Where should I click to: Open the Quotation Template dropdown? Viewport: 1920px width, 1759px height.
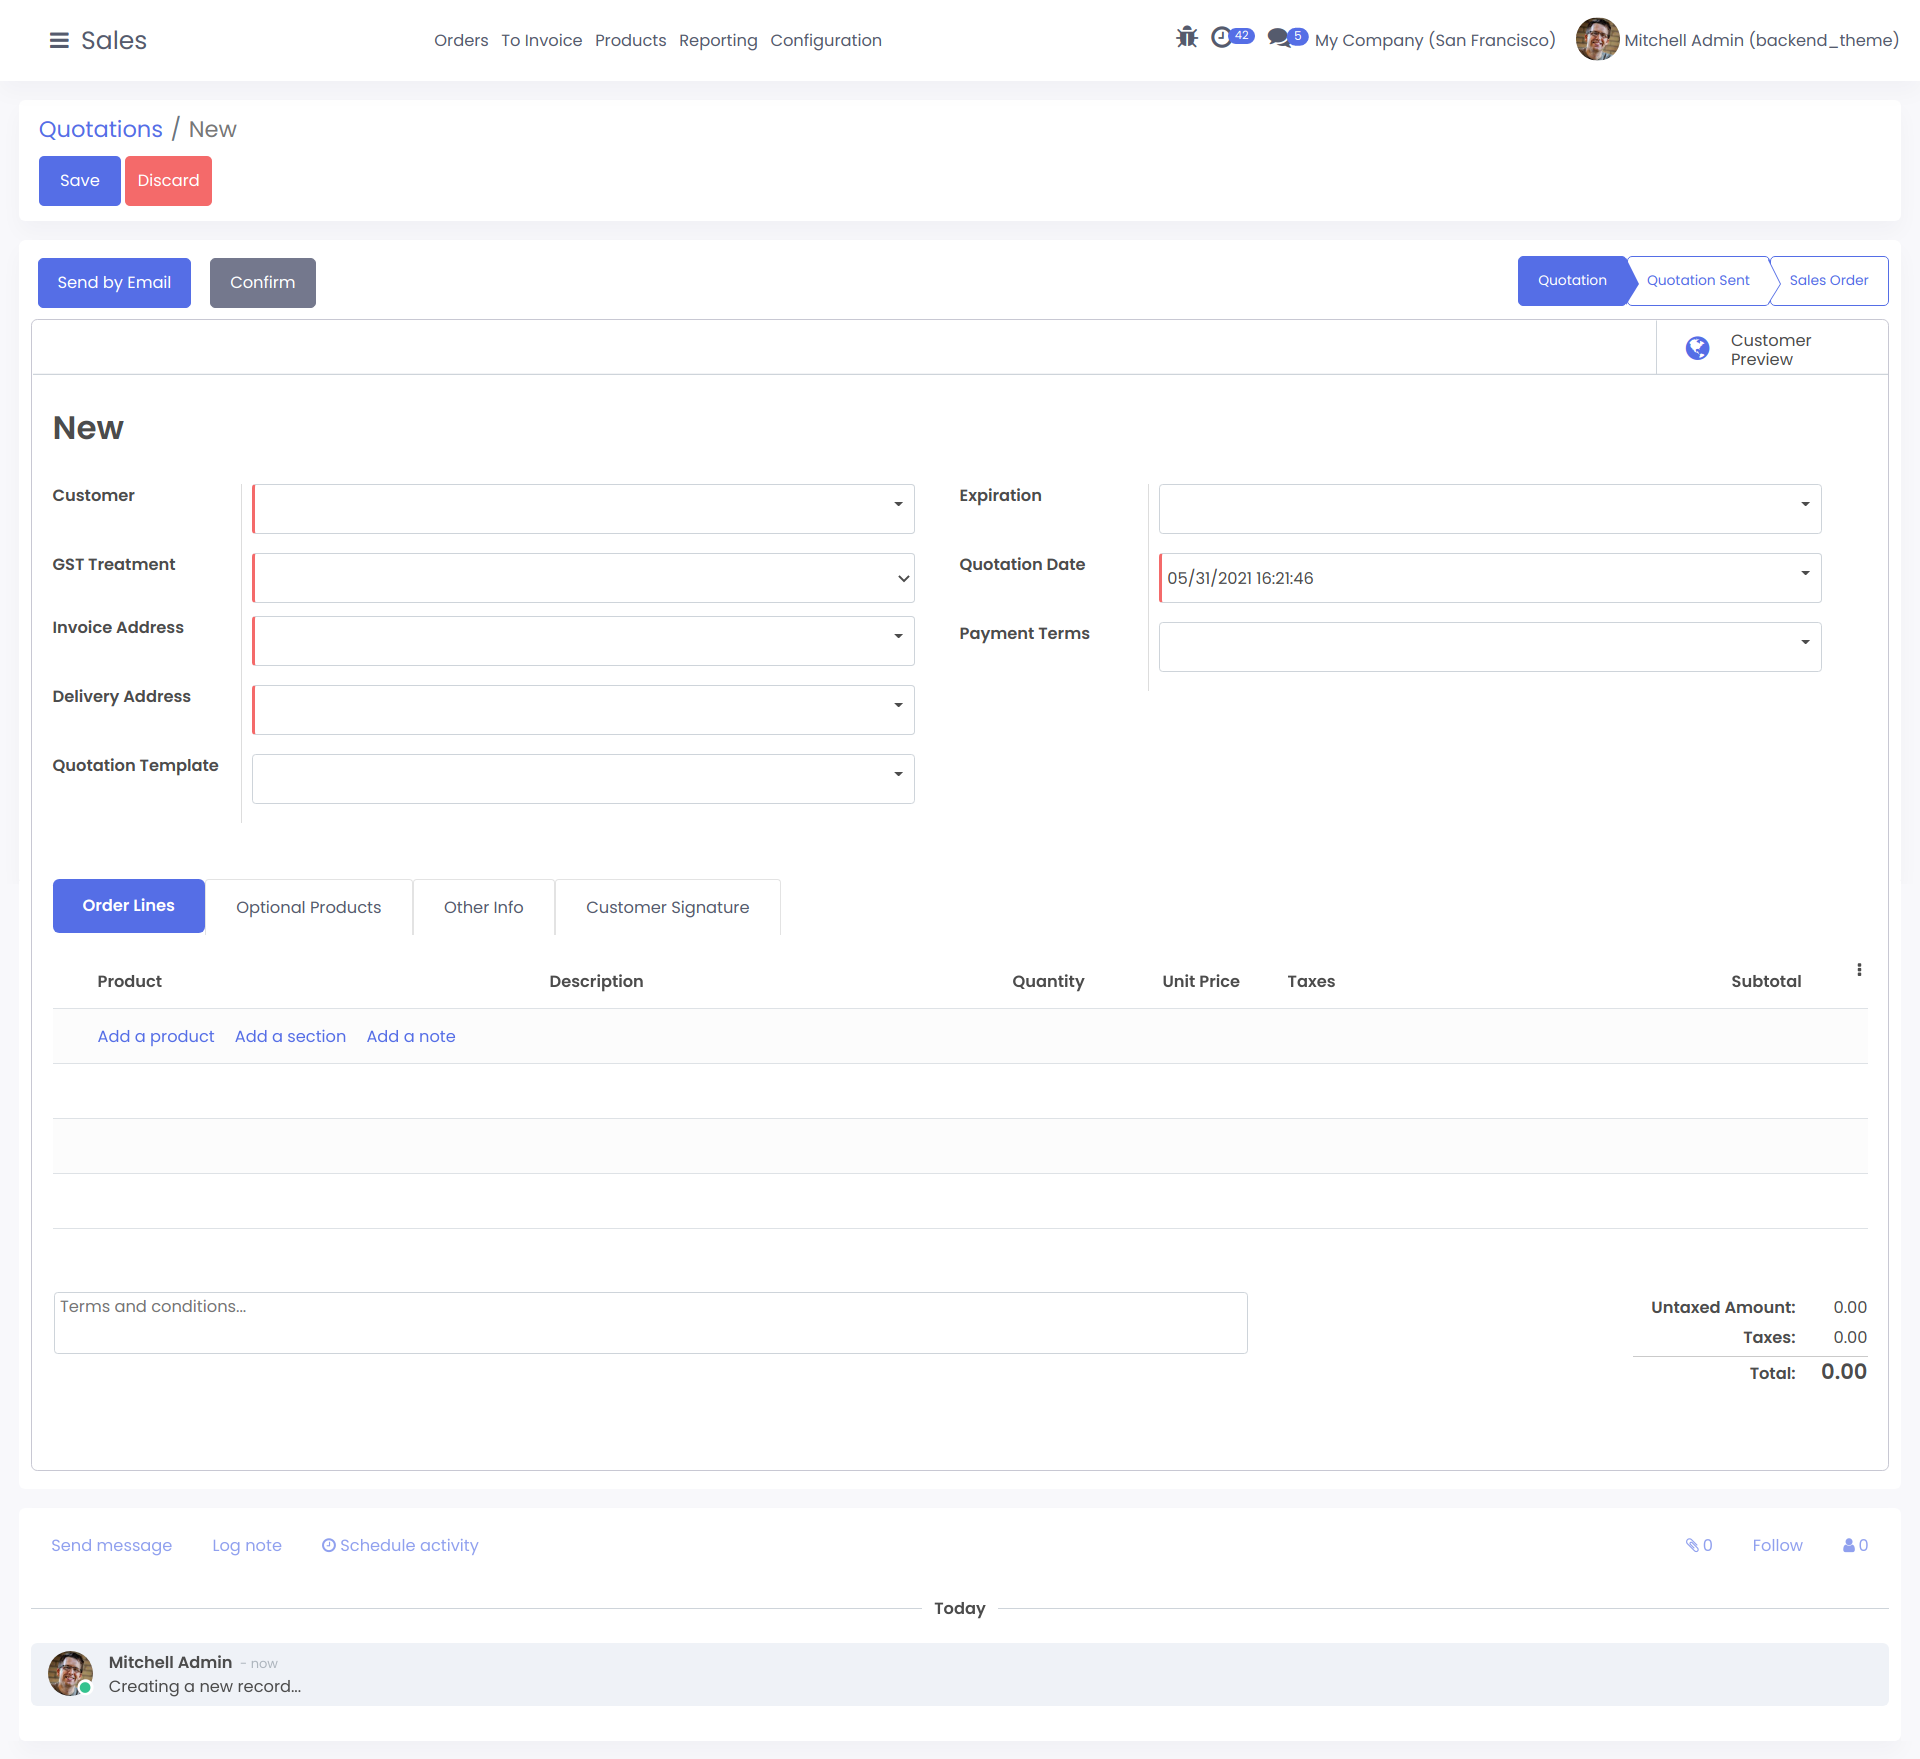pos(898,775)
